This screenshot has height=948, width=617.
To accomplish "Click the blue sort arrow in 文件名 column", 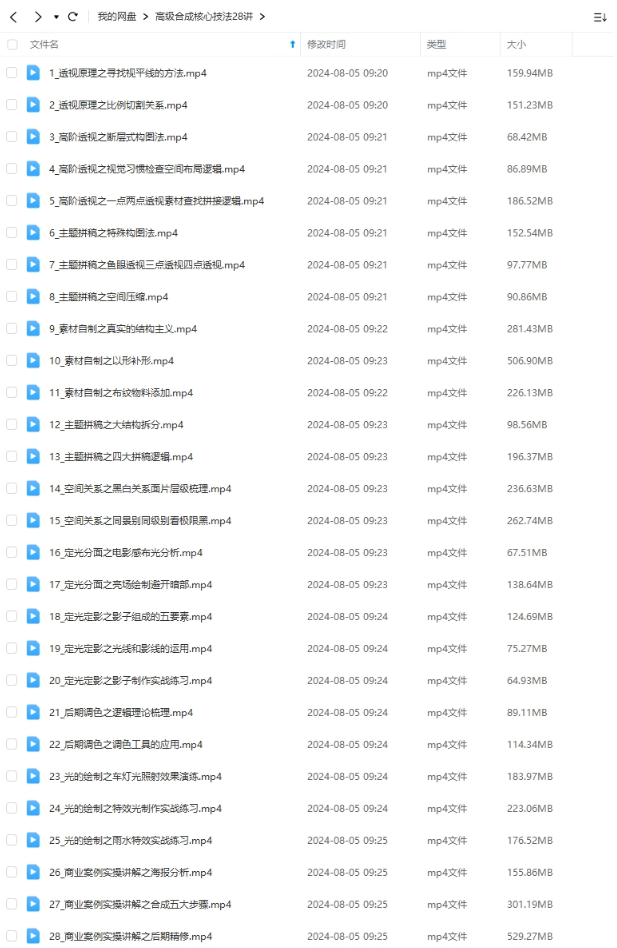I will [x=292, y=44].
